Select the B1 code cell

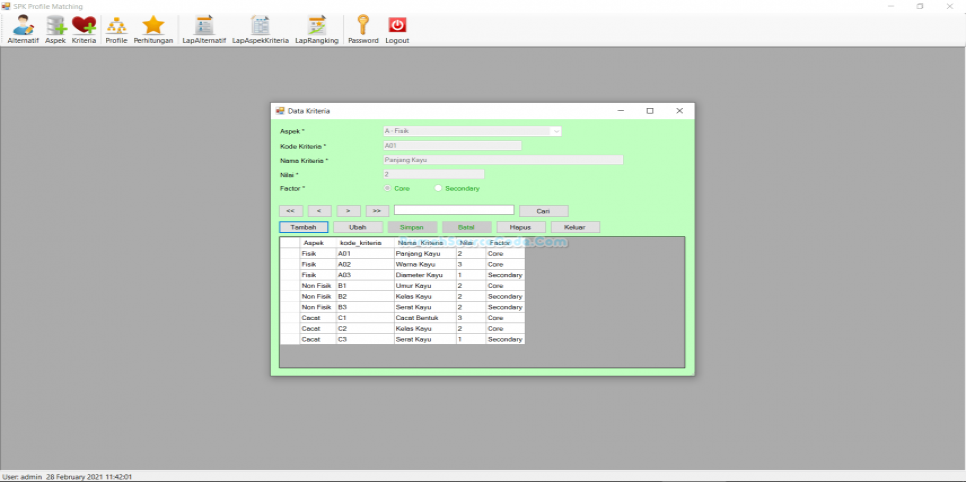[x=365, y=286]
